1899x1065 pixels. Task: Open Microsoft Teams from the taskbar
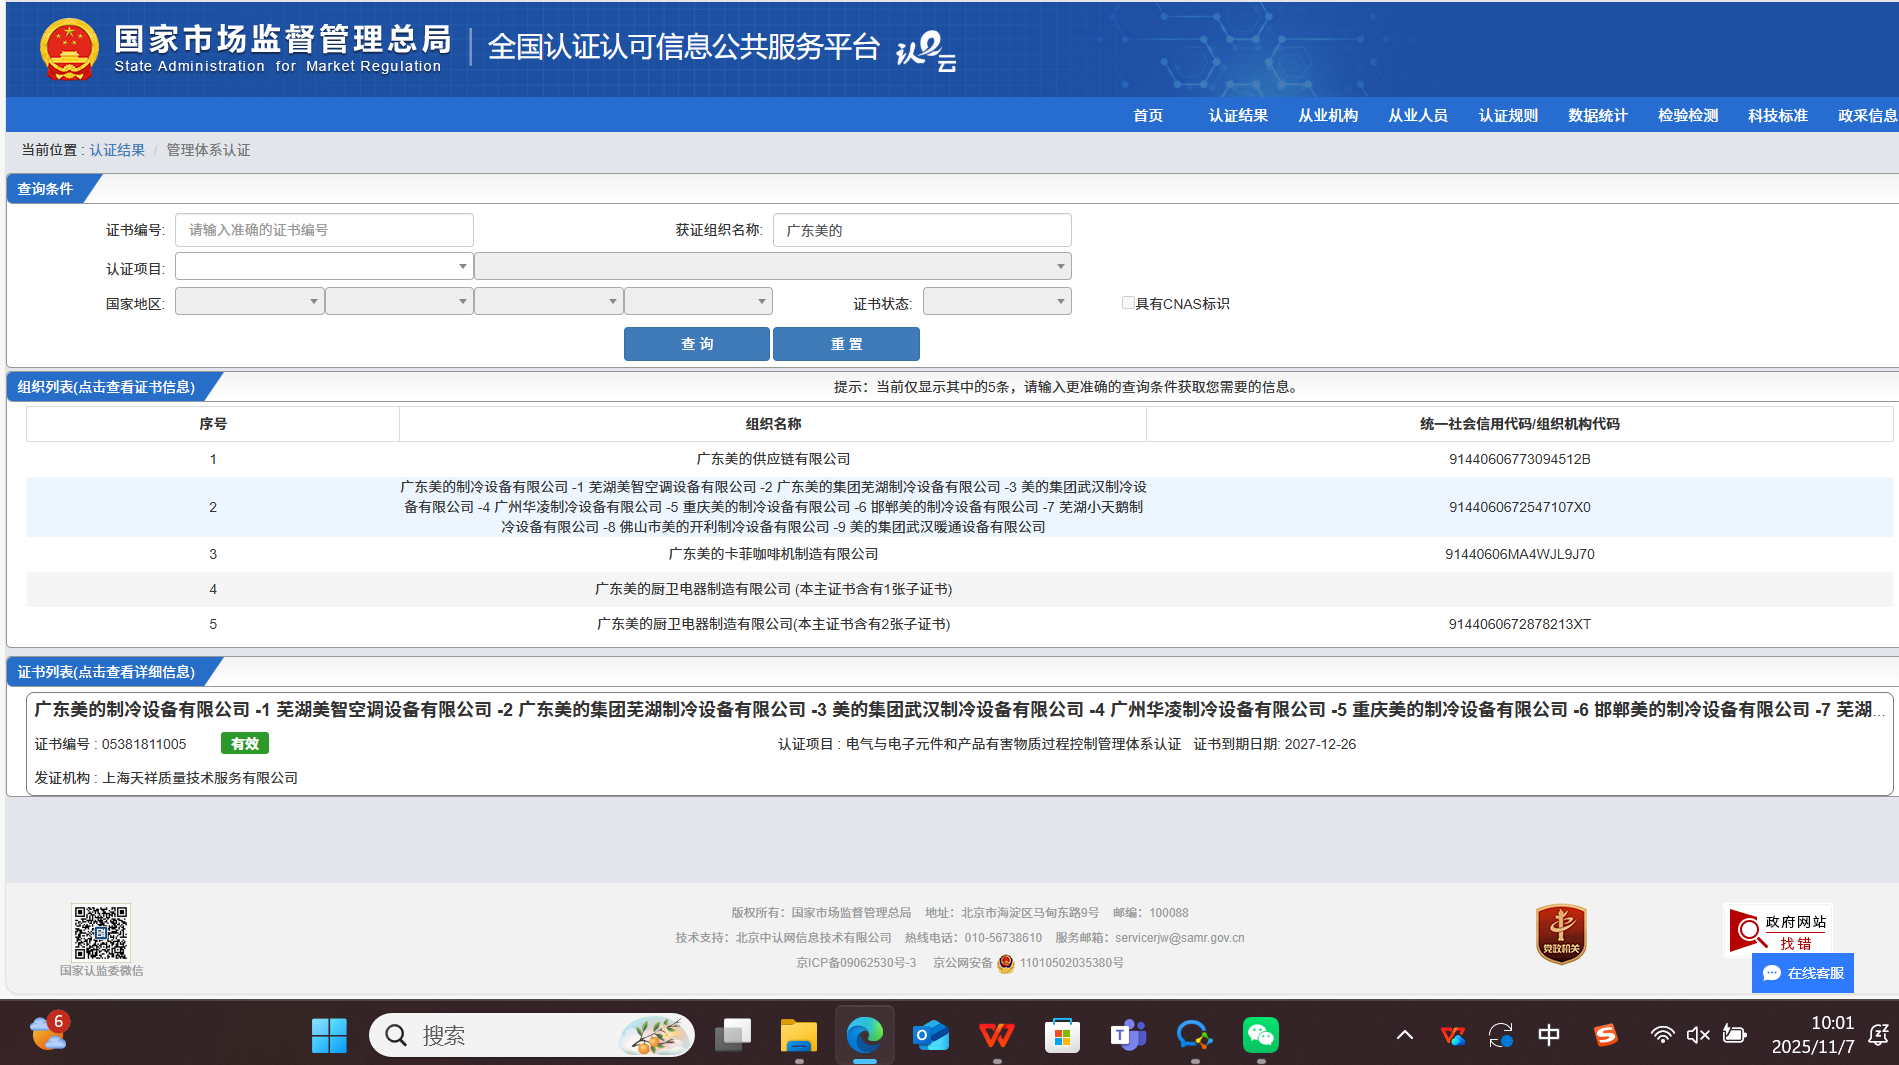tap(1128, 1035)
